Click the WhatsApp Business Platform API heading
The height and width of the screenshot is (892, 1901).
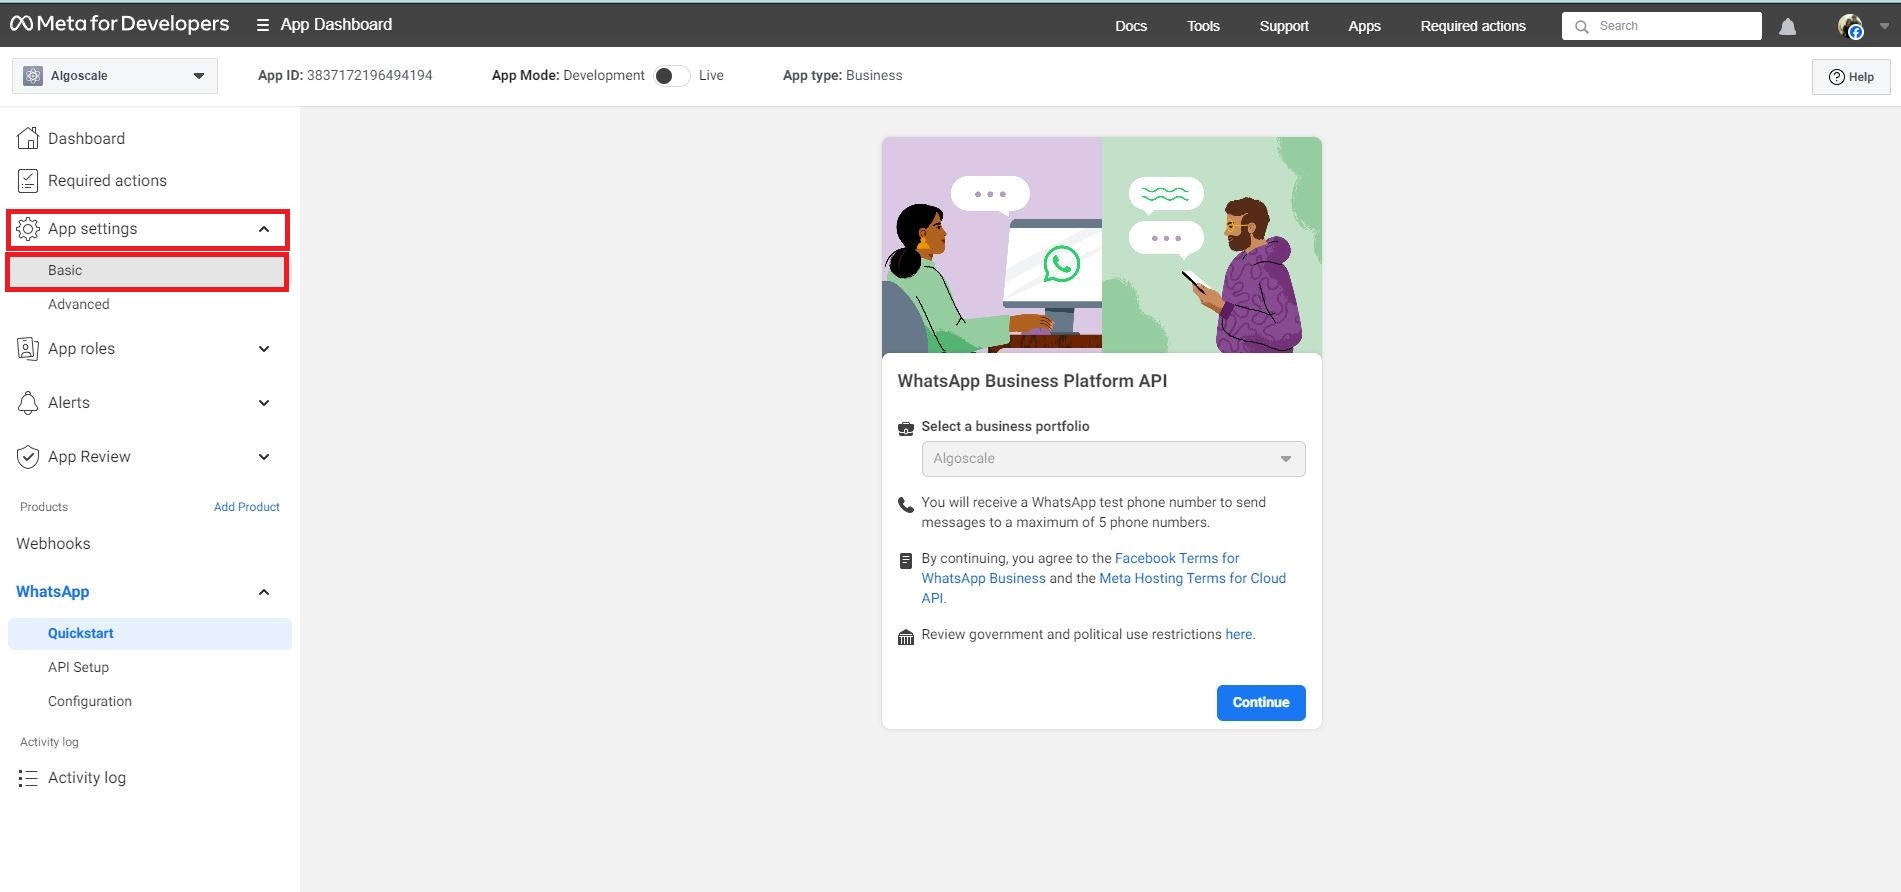click(1032, 381)
